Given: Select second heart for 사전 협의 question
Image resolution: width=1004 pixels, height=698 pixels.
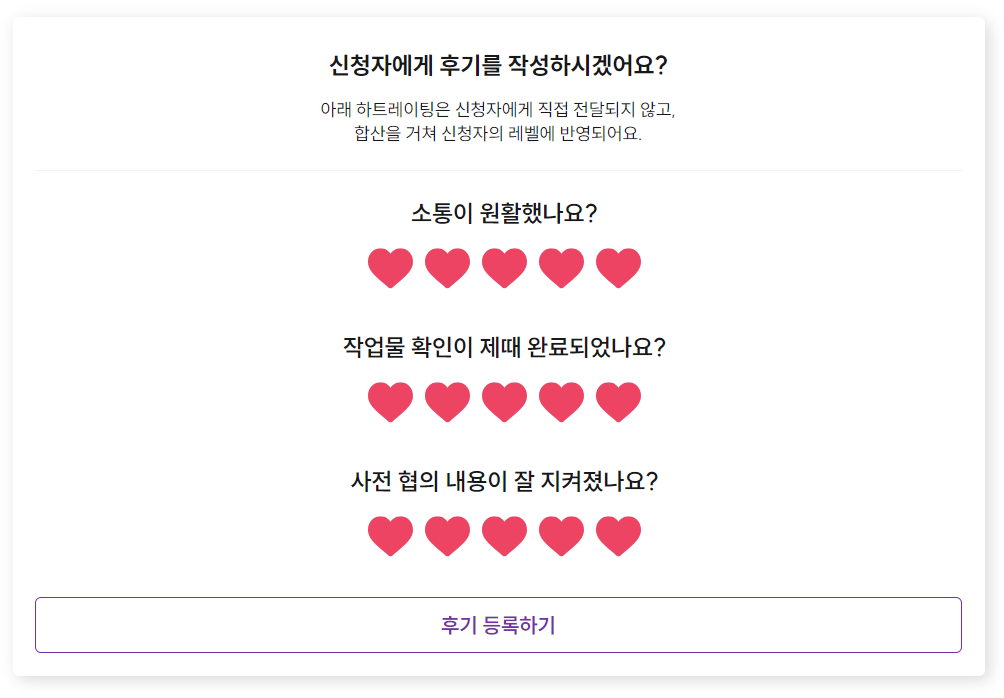Looking at the screenshot, I should (447, 536).
